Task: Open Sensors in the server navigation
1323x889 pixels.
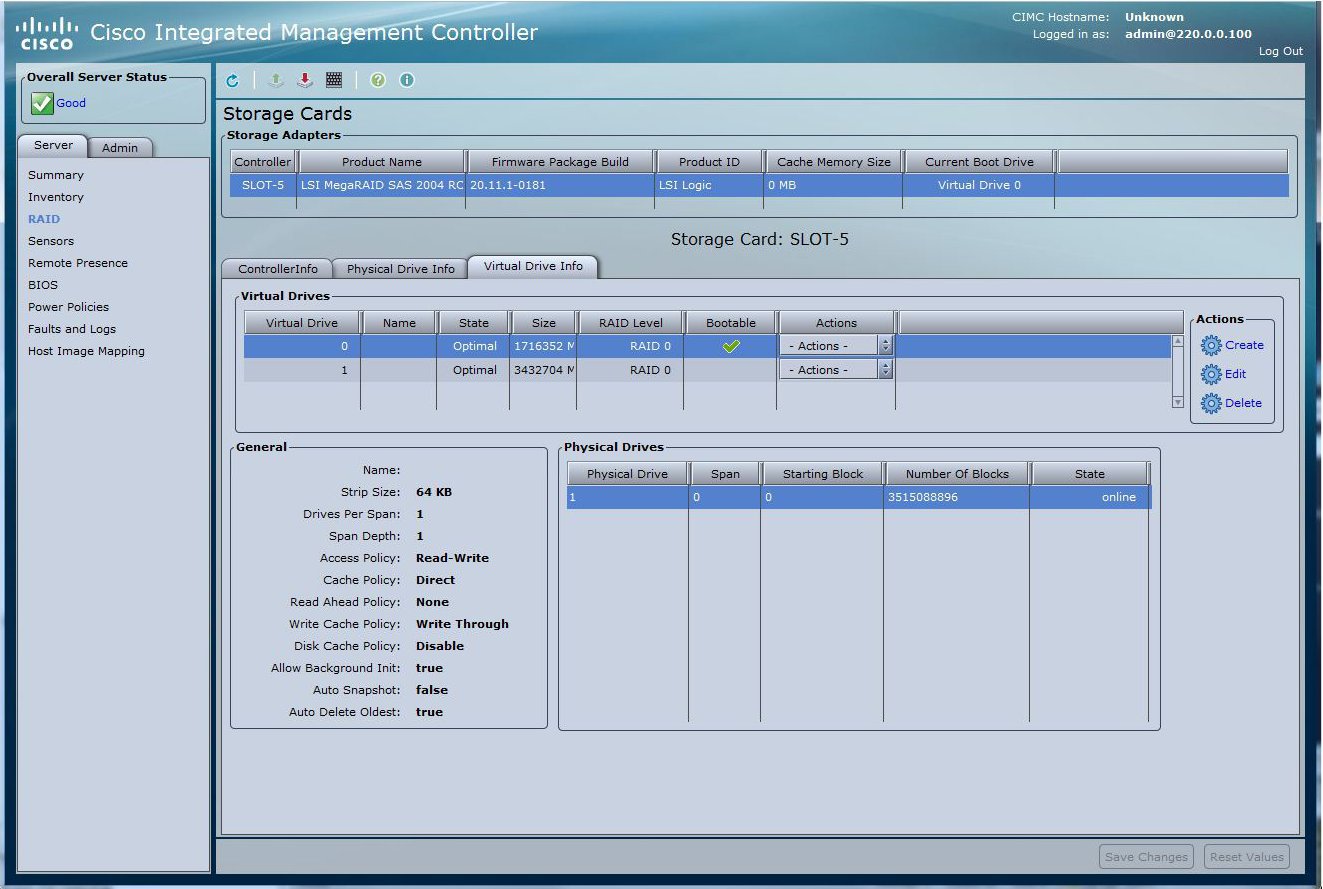Action: [x=51, y=241]
